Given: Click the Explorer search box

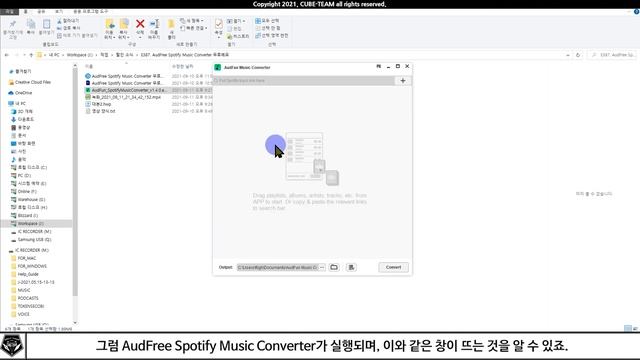Looking at the screenshot, I should (x=612, y=55).
